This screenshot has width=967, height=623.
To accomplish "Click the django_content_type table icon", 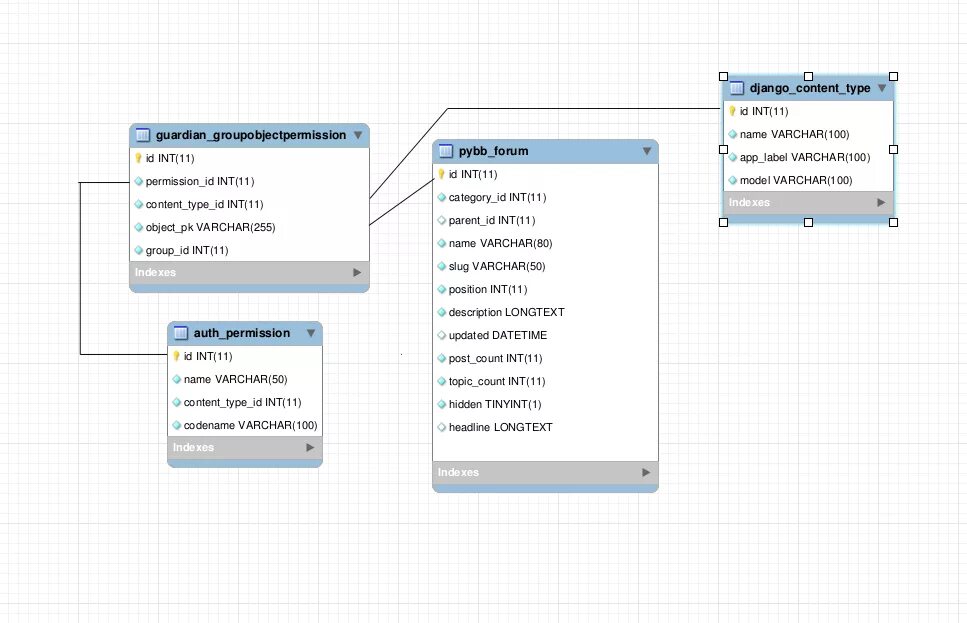I will (x=736, y=88).
